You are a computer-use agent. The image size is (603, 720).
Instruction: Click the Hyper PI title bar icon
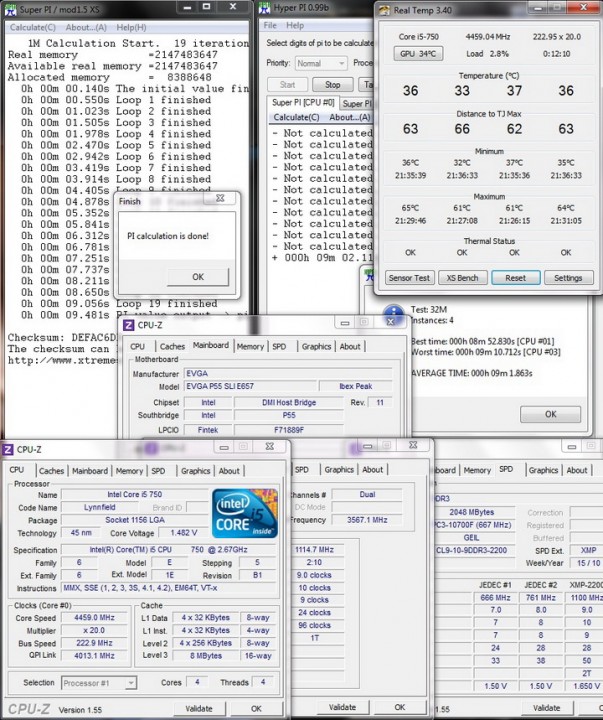tap(265, 8)
